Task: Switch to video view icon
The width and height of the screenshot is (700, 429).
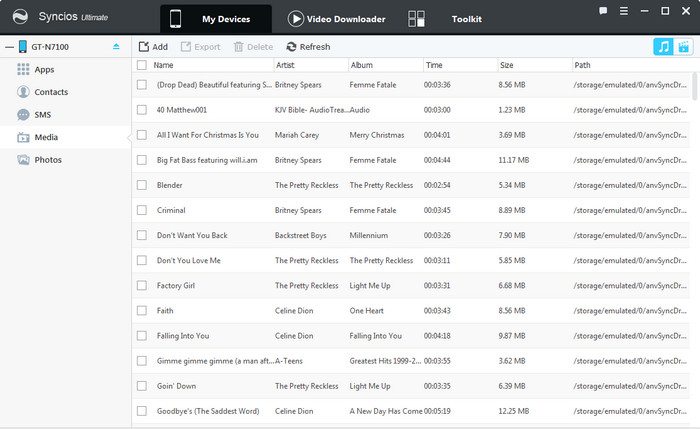Action: [x=683, y=46]
